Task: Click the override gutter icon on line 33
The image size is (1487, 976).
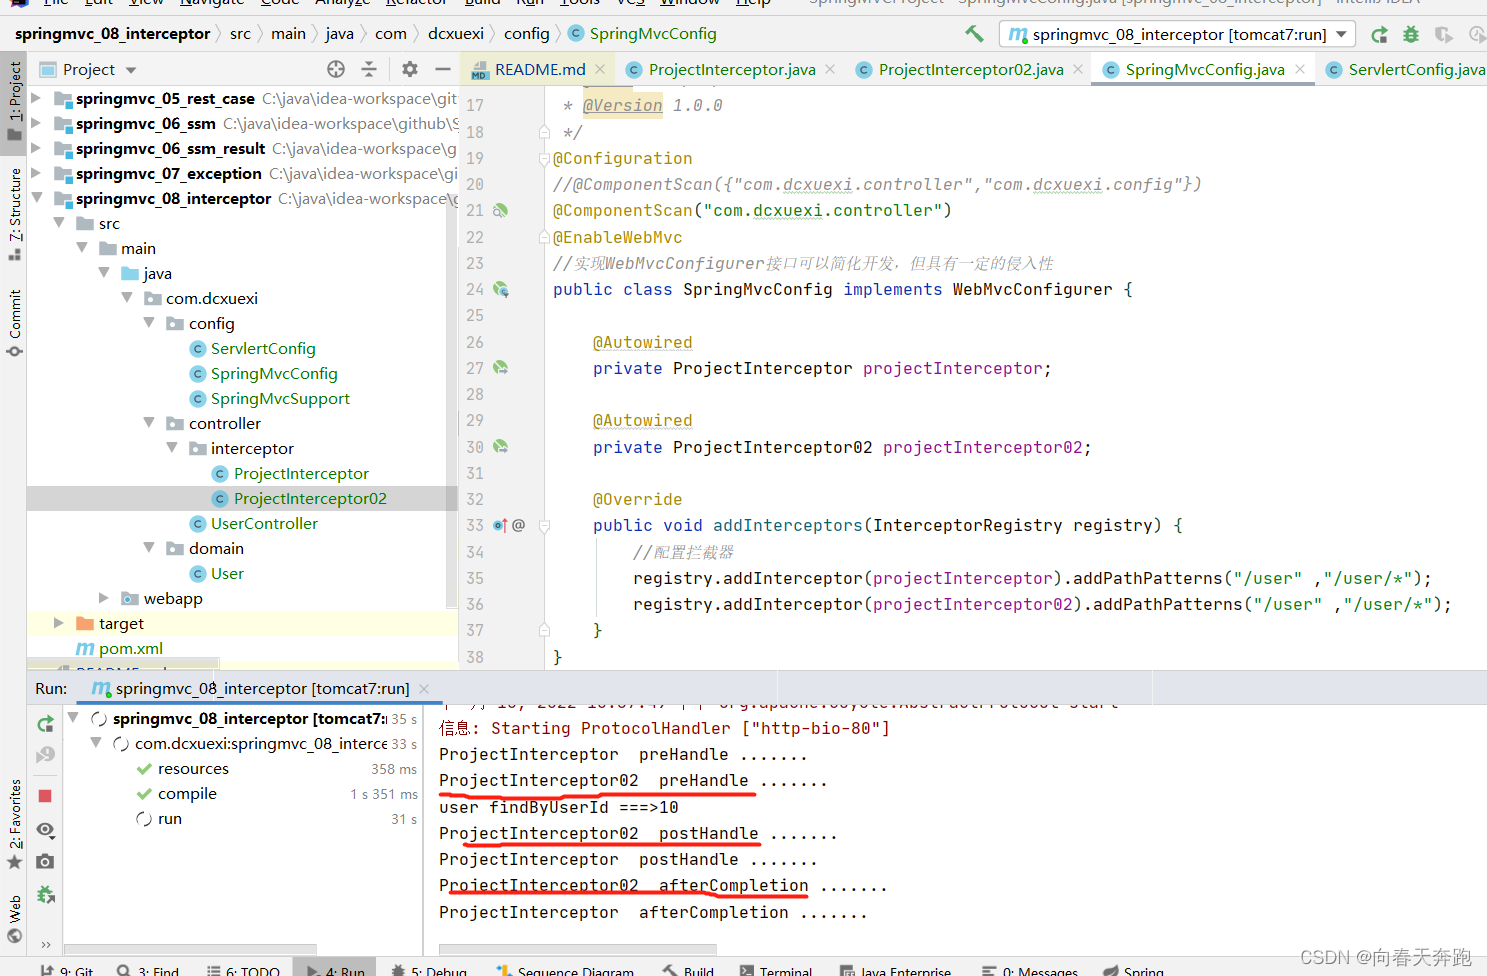Action: 500,525
